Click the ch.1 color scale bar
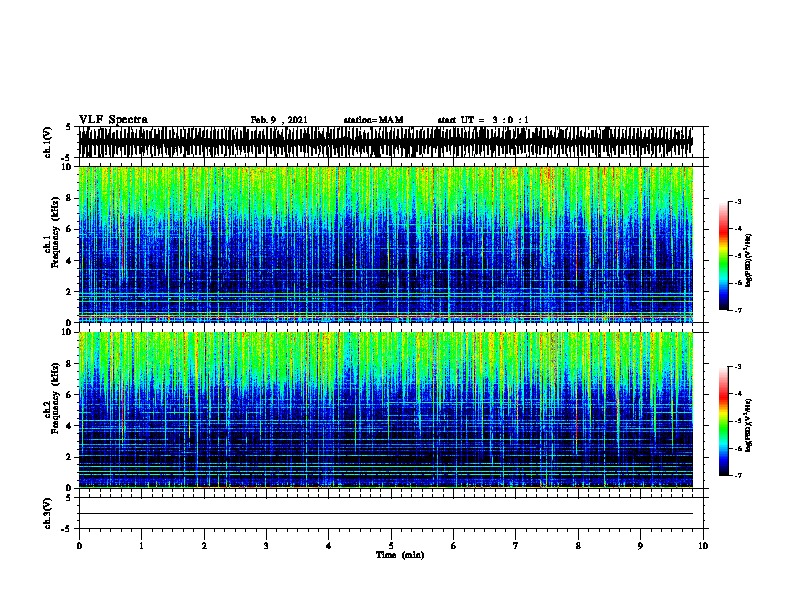The width and height of the screenshot is (792, 612). pos(724,256)
